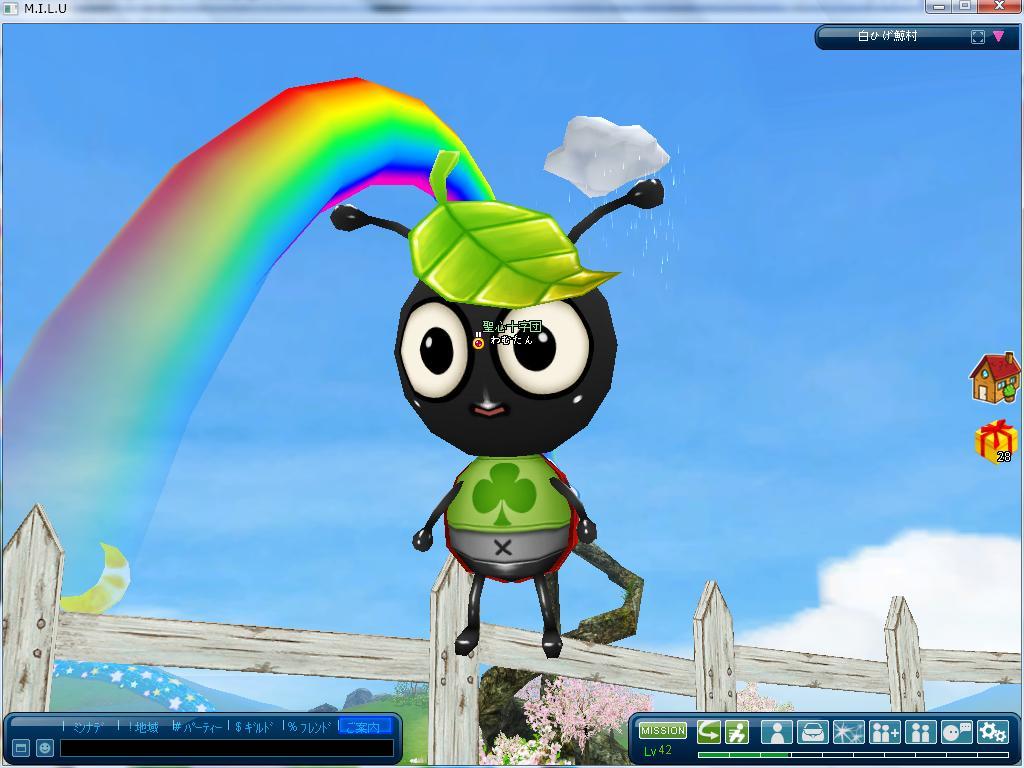Open the gift box with 28

(x=995, y=441)
